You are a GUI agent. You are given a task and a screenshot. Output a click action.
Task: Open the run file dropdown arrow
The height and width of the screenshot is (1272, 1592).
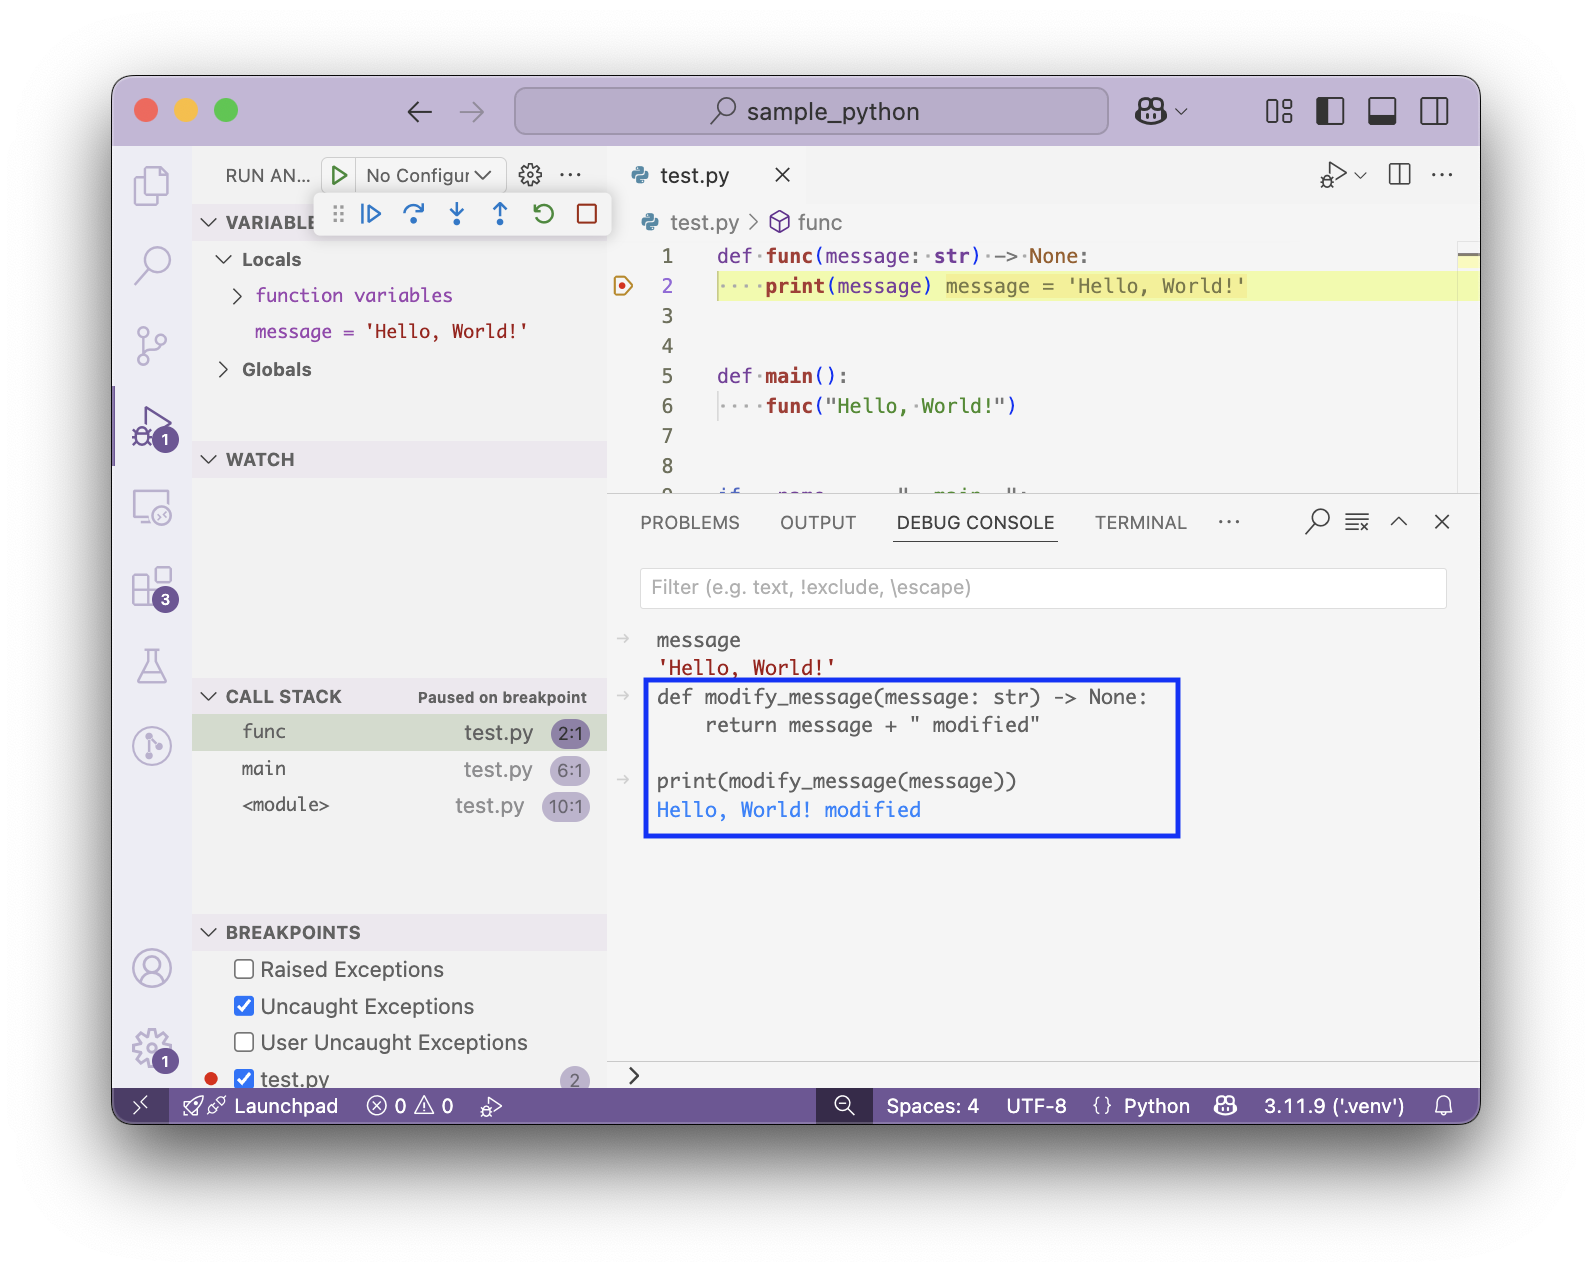[x=1360, y=175]
